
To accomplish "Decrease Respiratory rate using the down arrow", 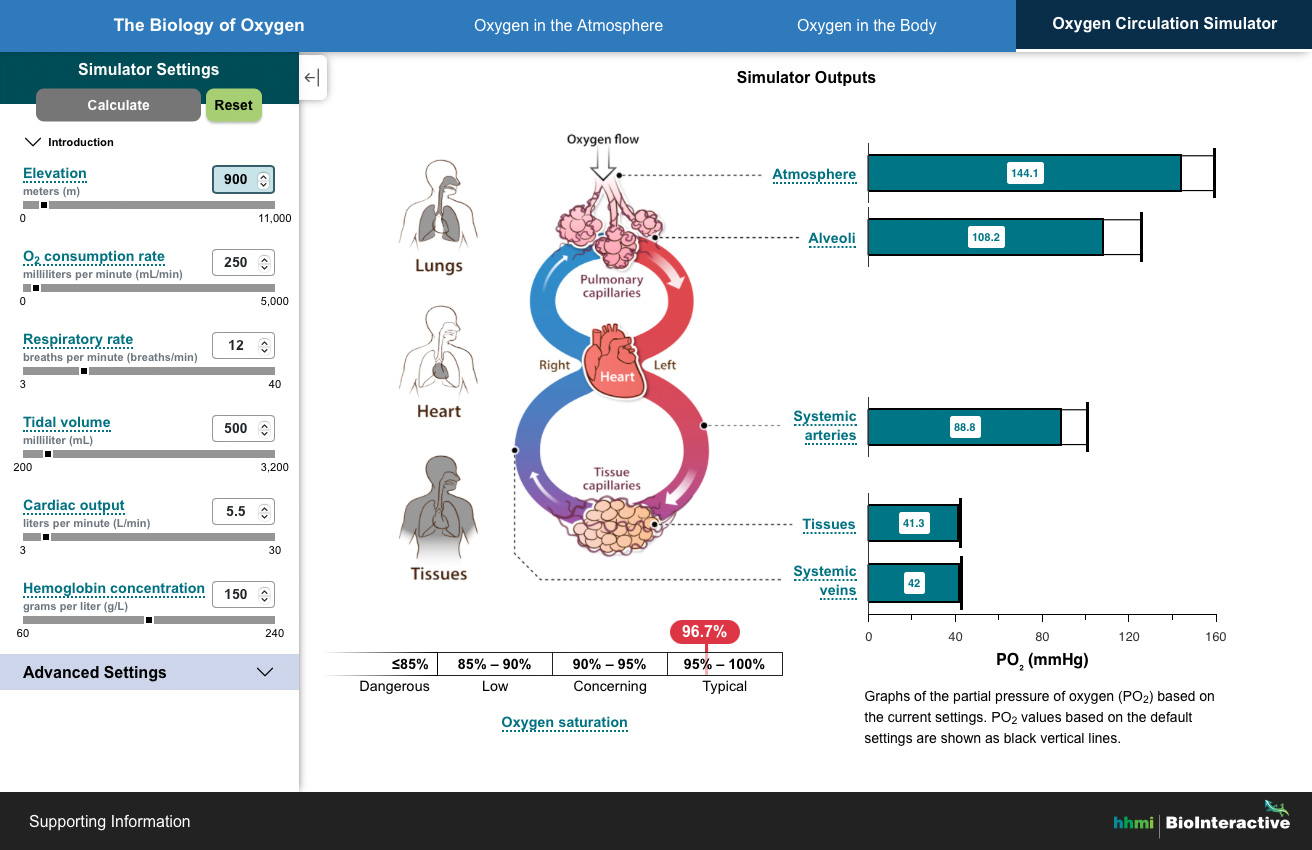I will click(x=263, y=350).
